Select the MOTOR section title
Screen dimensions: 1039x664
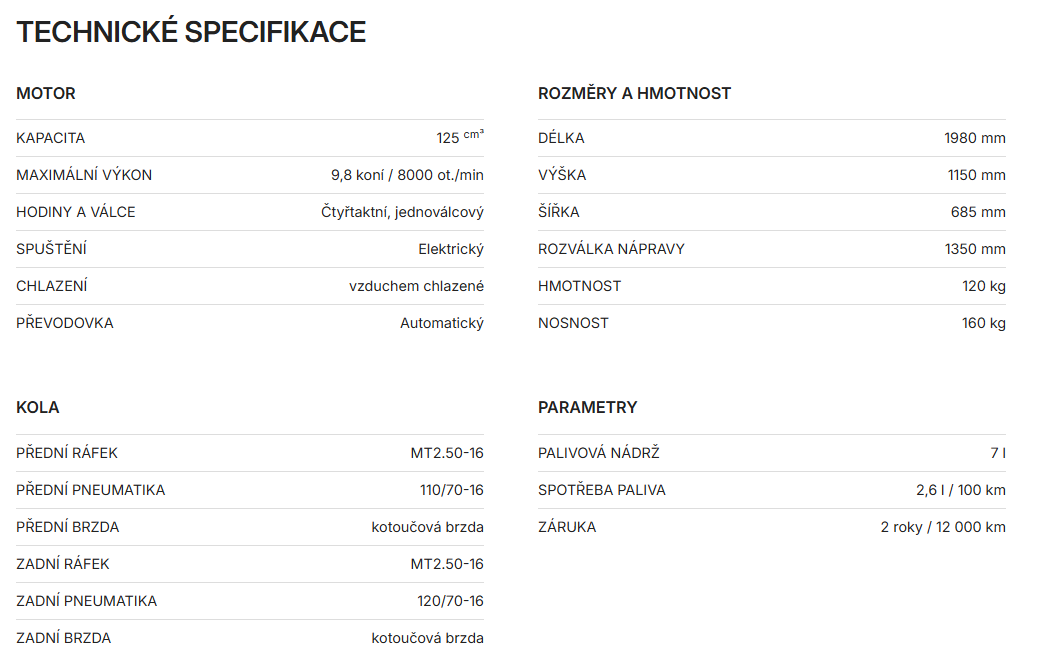point(46,93)
